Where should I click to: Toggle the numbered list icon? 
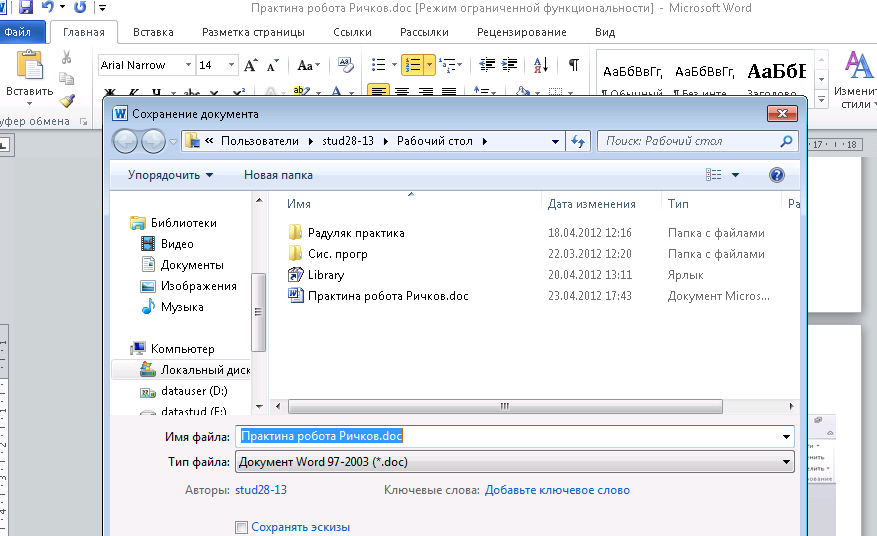point(412,65)
